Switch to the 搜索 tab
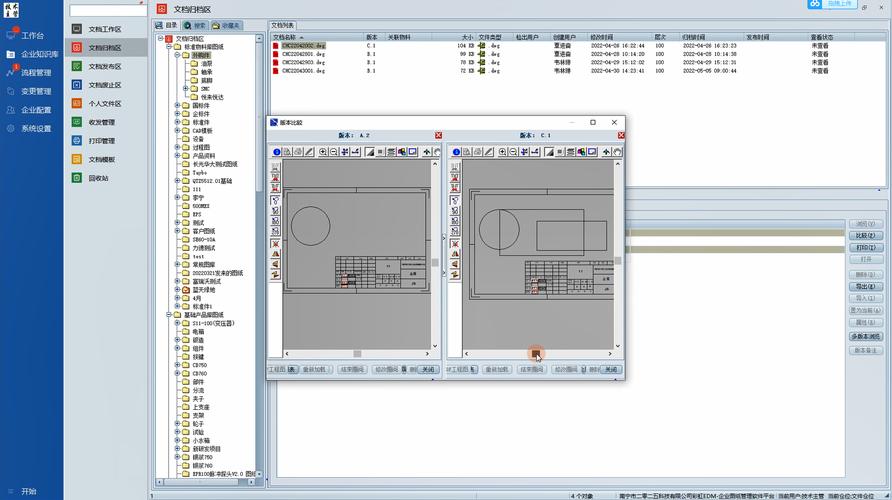 (x=195, y=24)
